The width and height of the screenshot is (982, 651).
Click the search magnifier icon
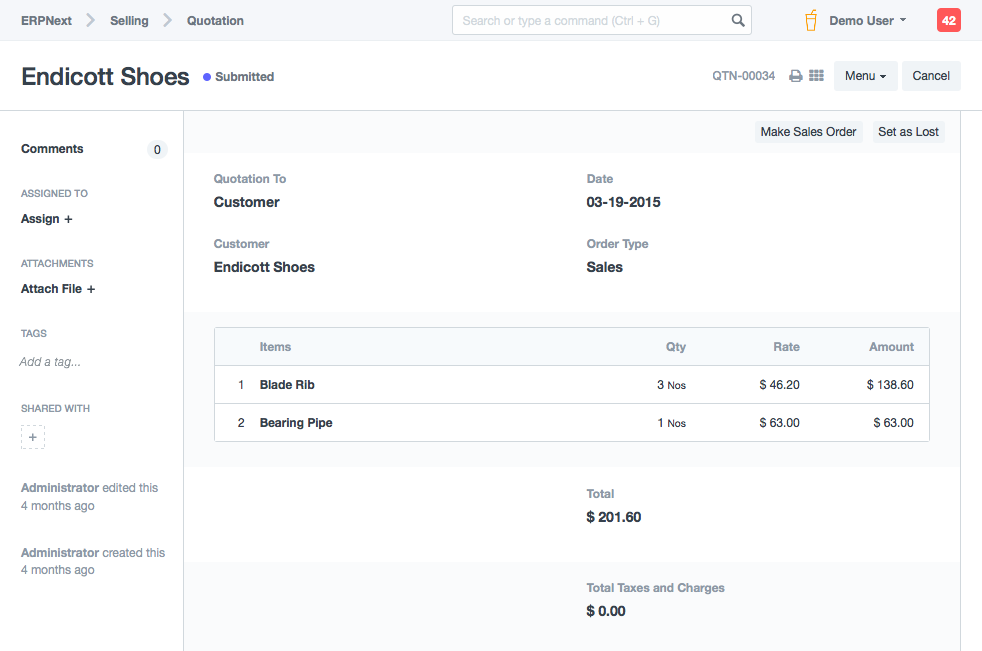click(x=738, y=20)
